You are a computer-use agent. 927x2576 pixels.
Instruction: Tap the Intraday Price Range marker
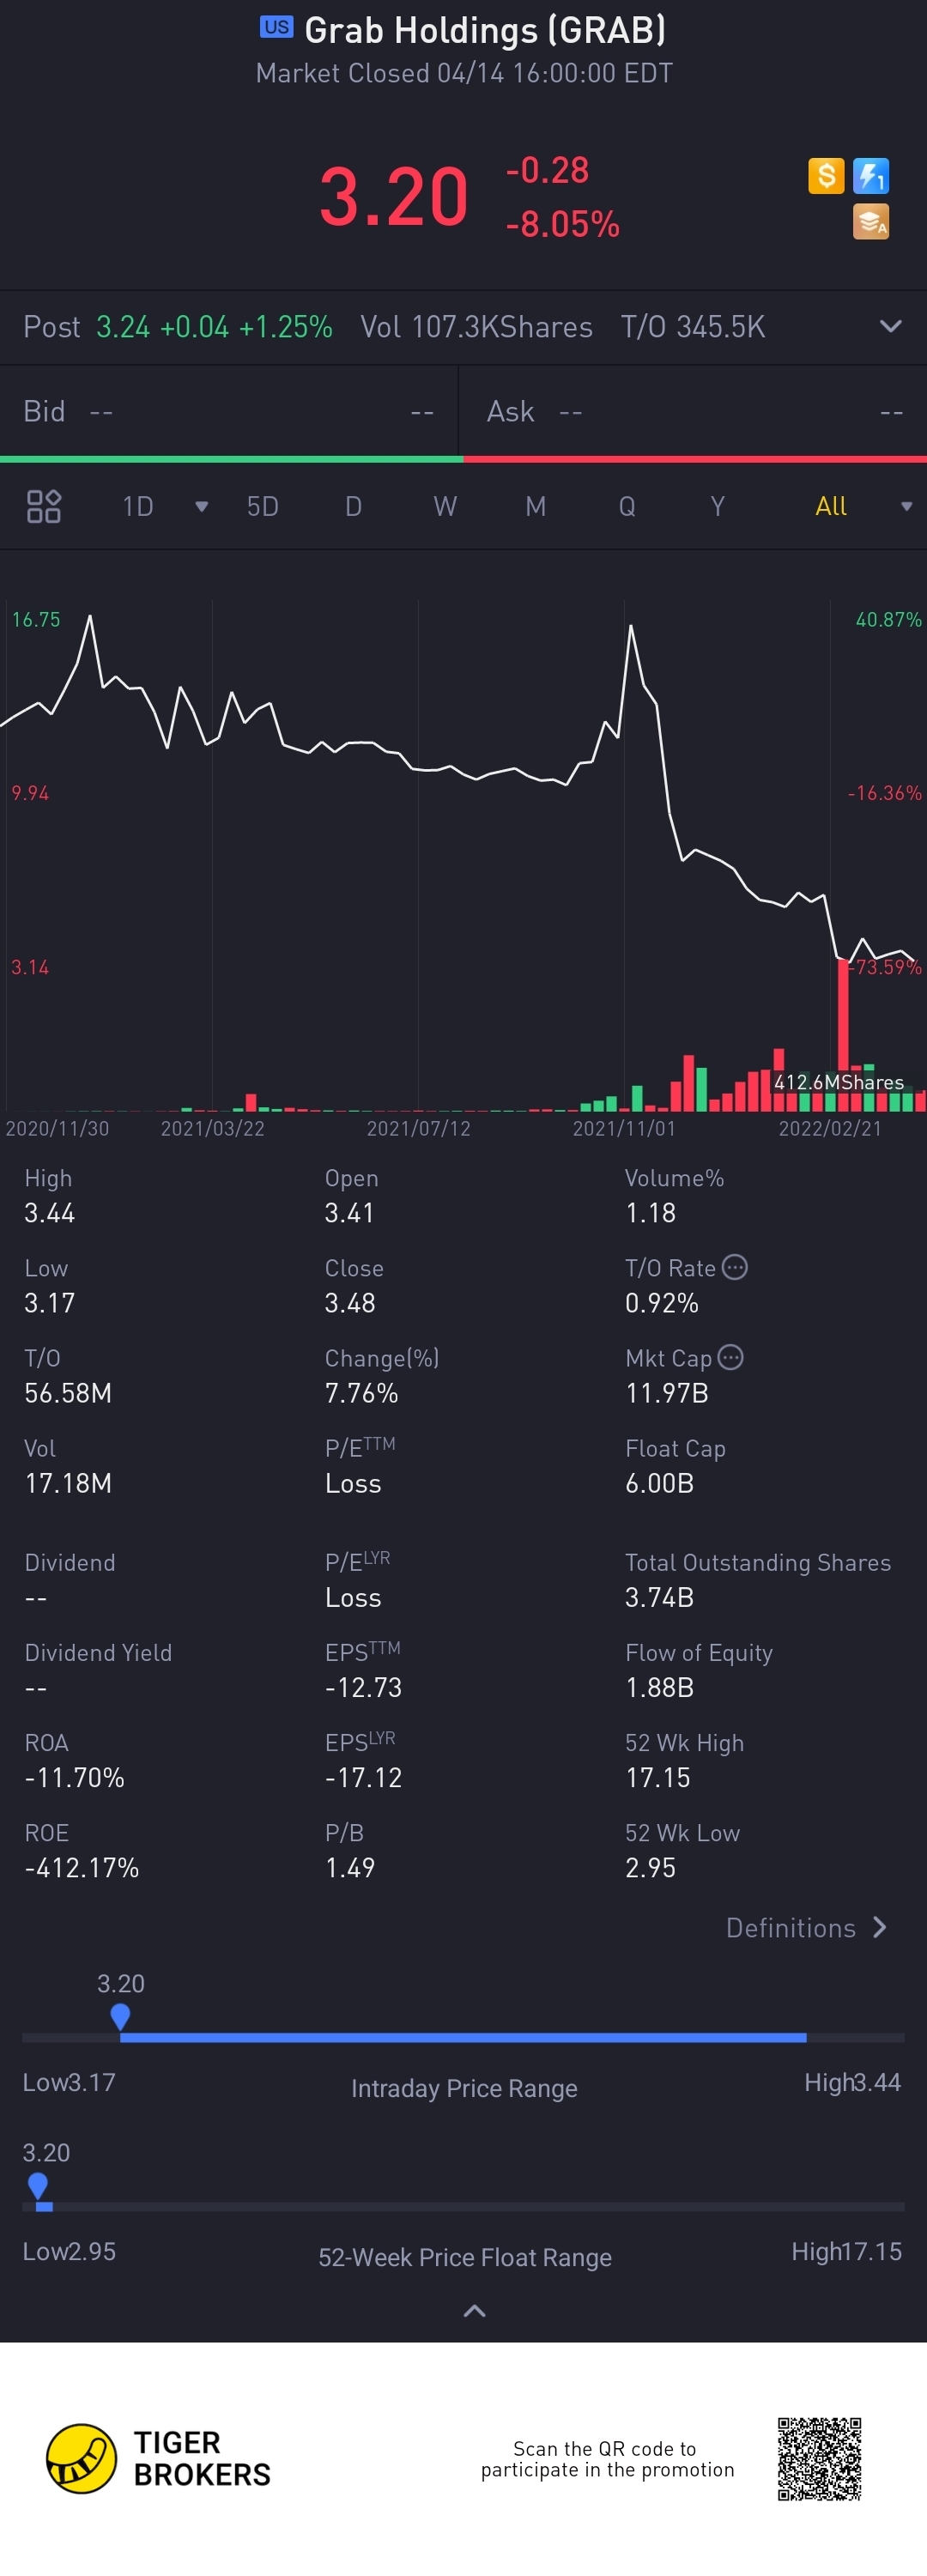pyautogui.click(x=120, y=2016)
